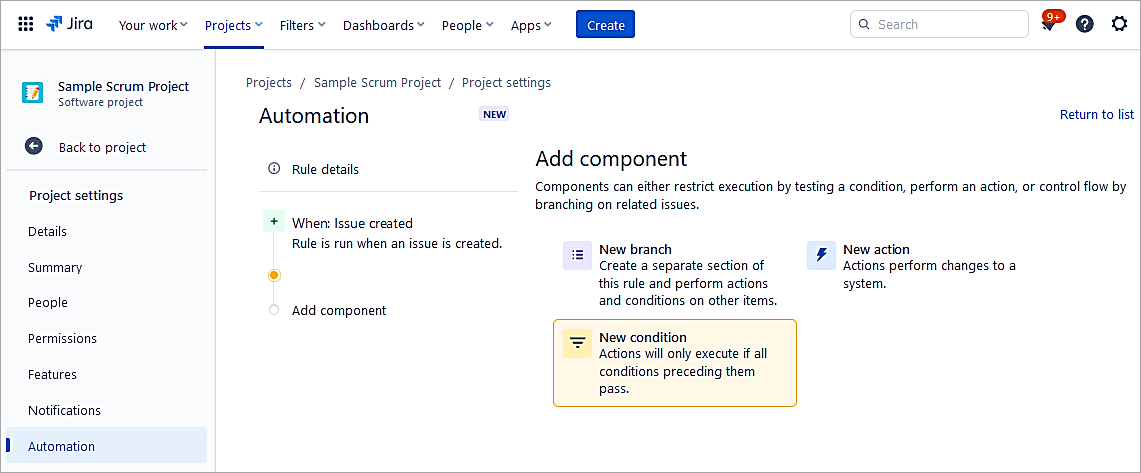The image size is (1141, 473).
Task: Click the Back to project arrow icon
Action: coord(34,147)
